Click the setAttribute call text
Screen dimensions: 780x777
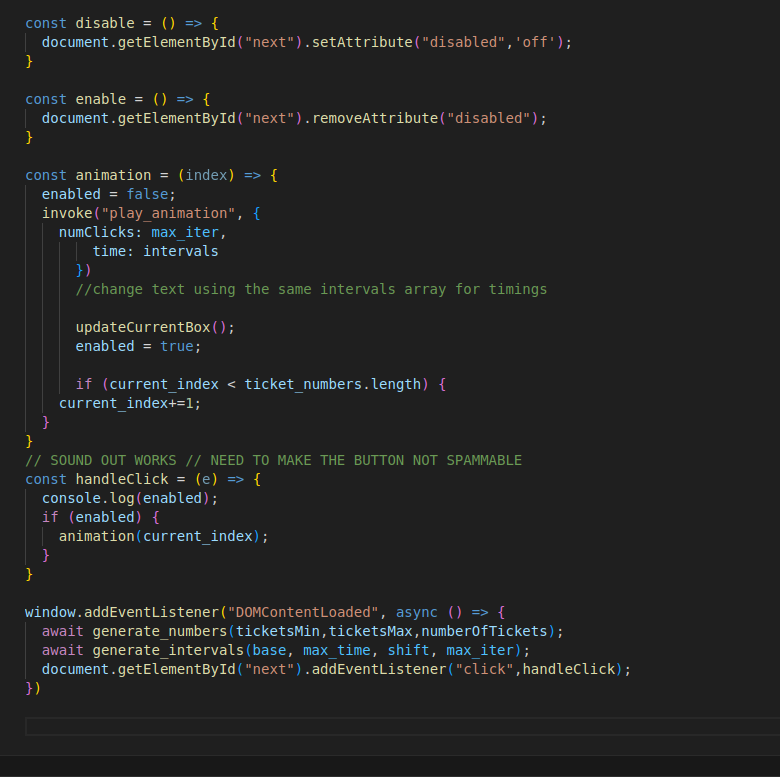[x=362, y=42]
